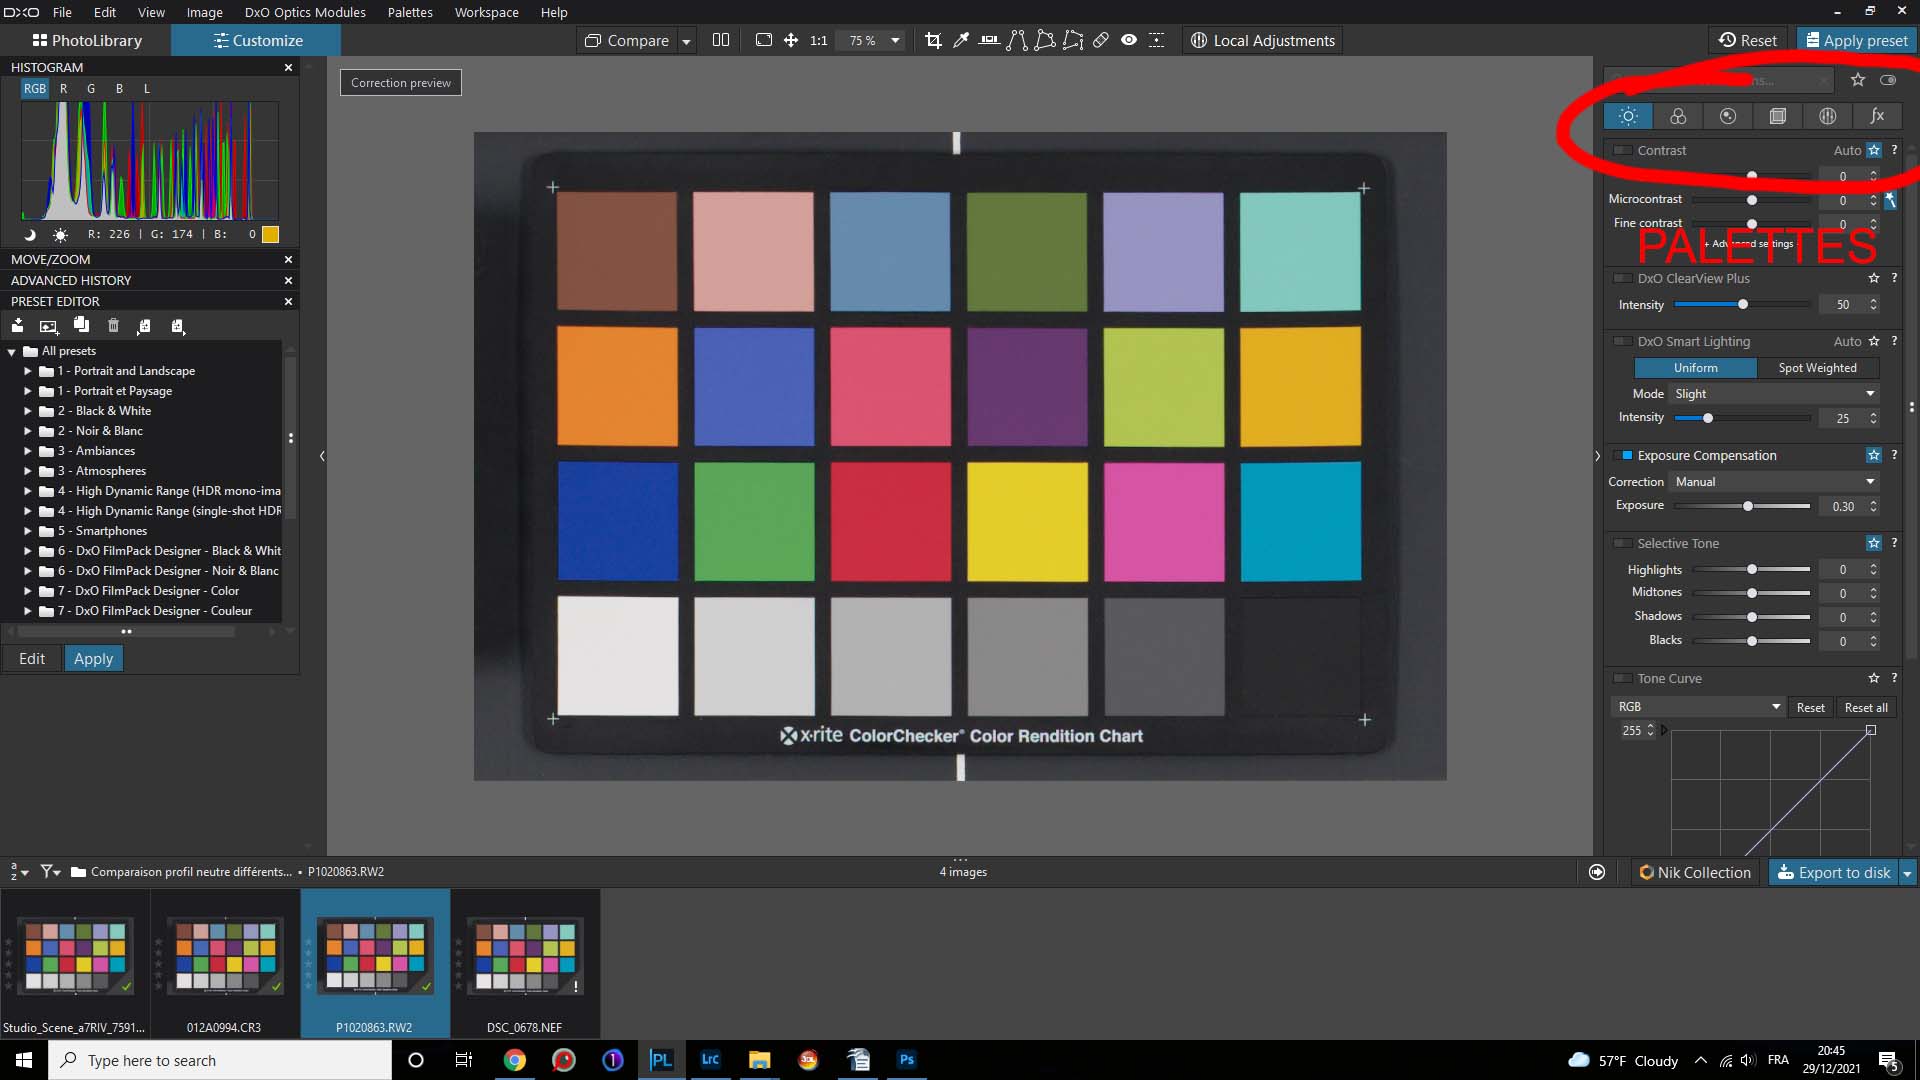Open the fx effects panel icon
Screen dimensions: 1920x1080
(x=1877, y=116)
